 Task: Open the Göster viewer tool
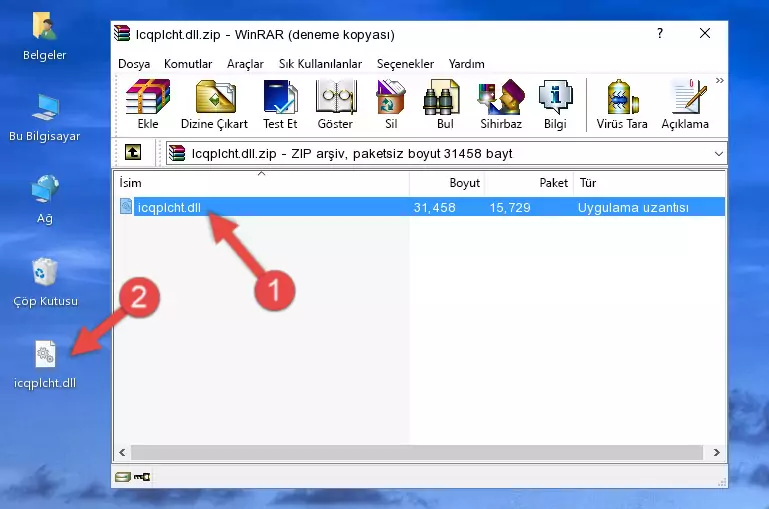pyautogui.click(x=335, y=104)
